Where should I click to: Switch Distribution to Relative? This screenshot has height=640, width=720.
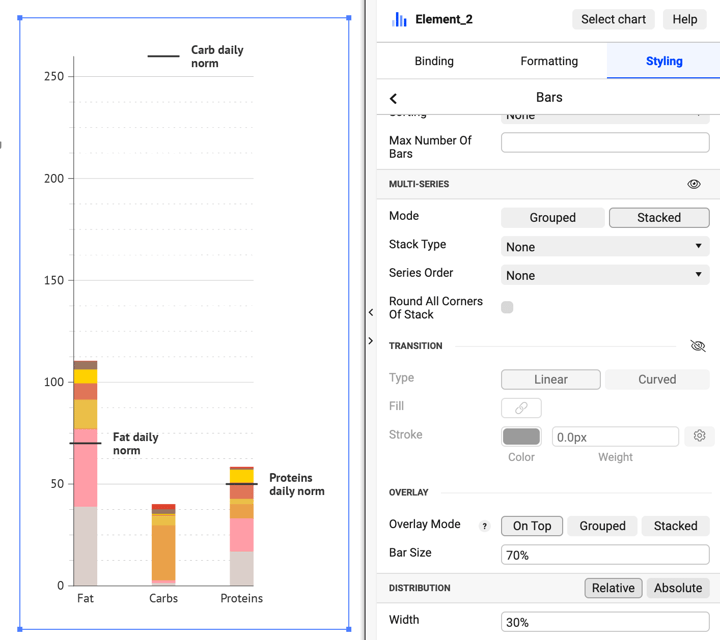coord(613,588)
